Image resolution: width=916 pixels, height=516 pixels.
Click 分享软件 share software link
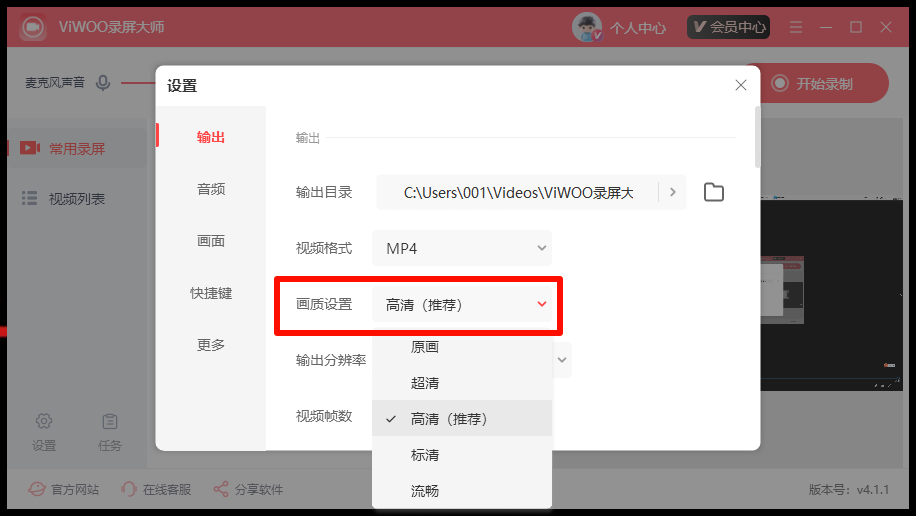(x=248, y=489)
